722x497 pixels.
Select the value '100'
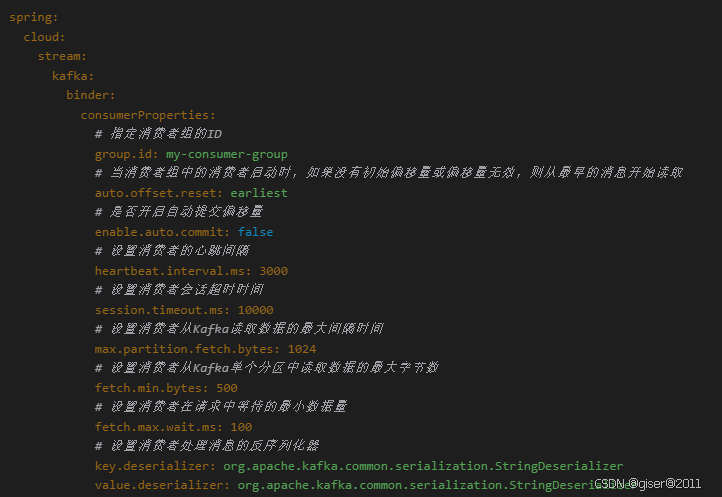(x=241, y=427)
